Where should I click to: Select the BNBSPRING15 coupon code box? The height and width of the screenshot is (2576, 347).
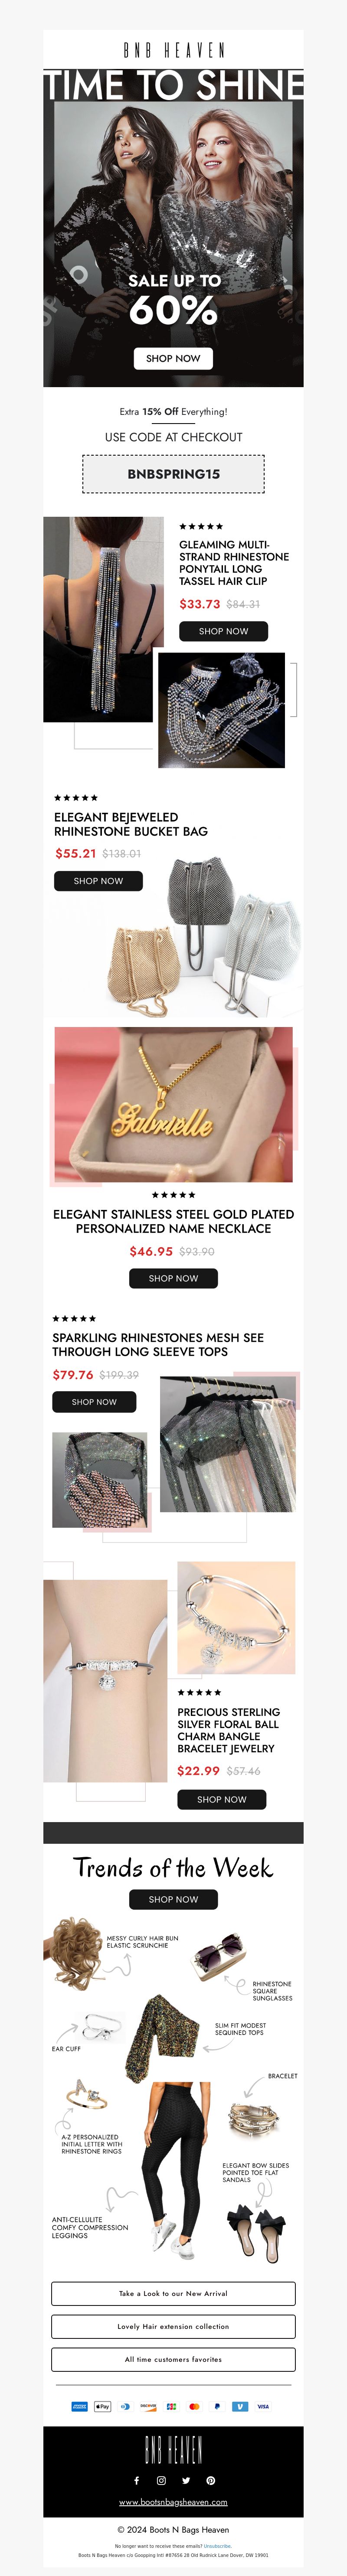(173, 474)
